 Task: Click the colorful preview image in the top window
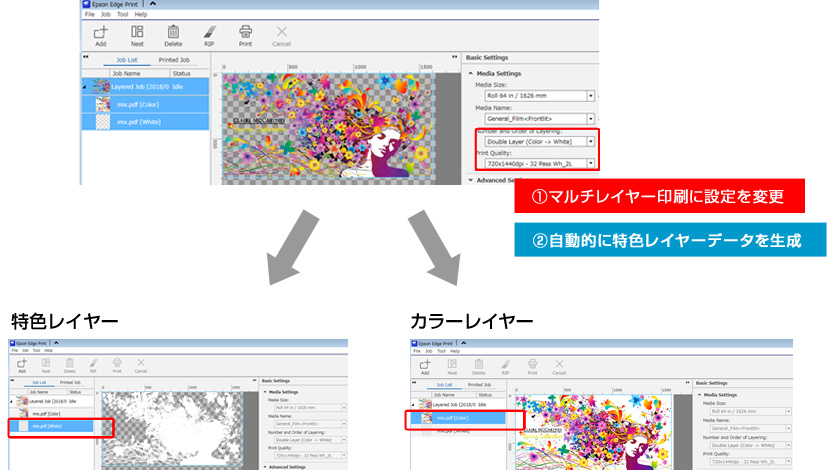(x=328, y=126)
